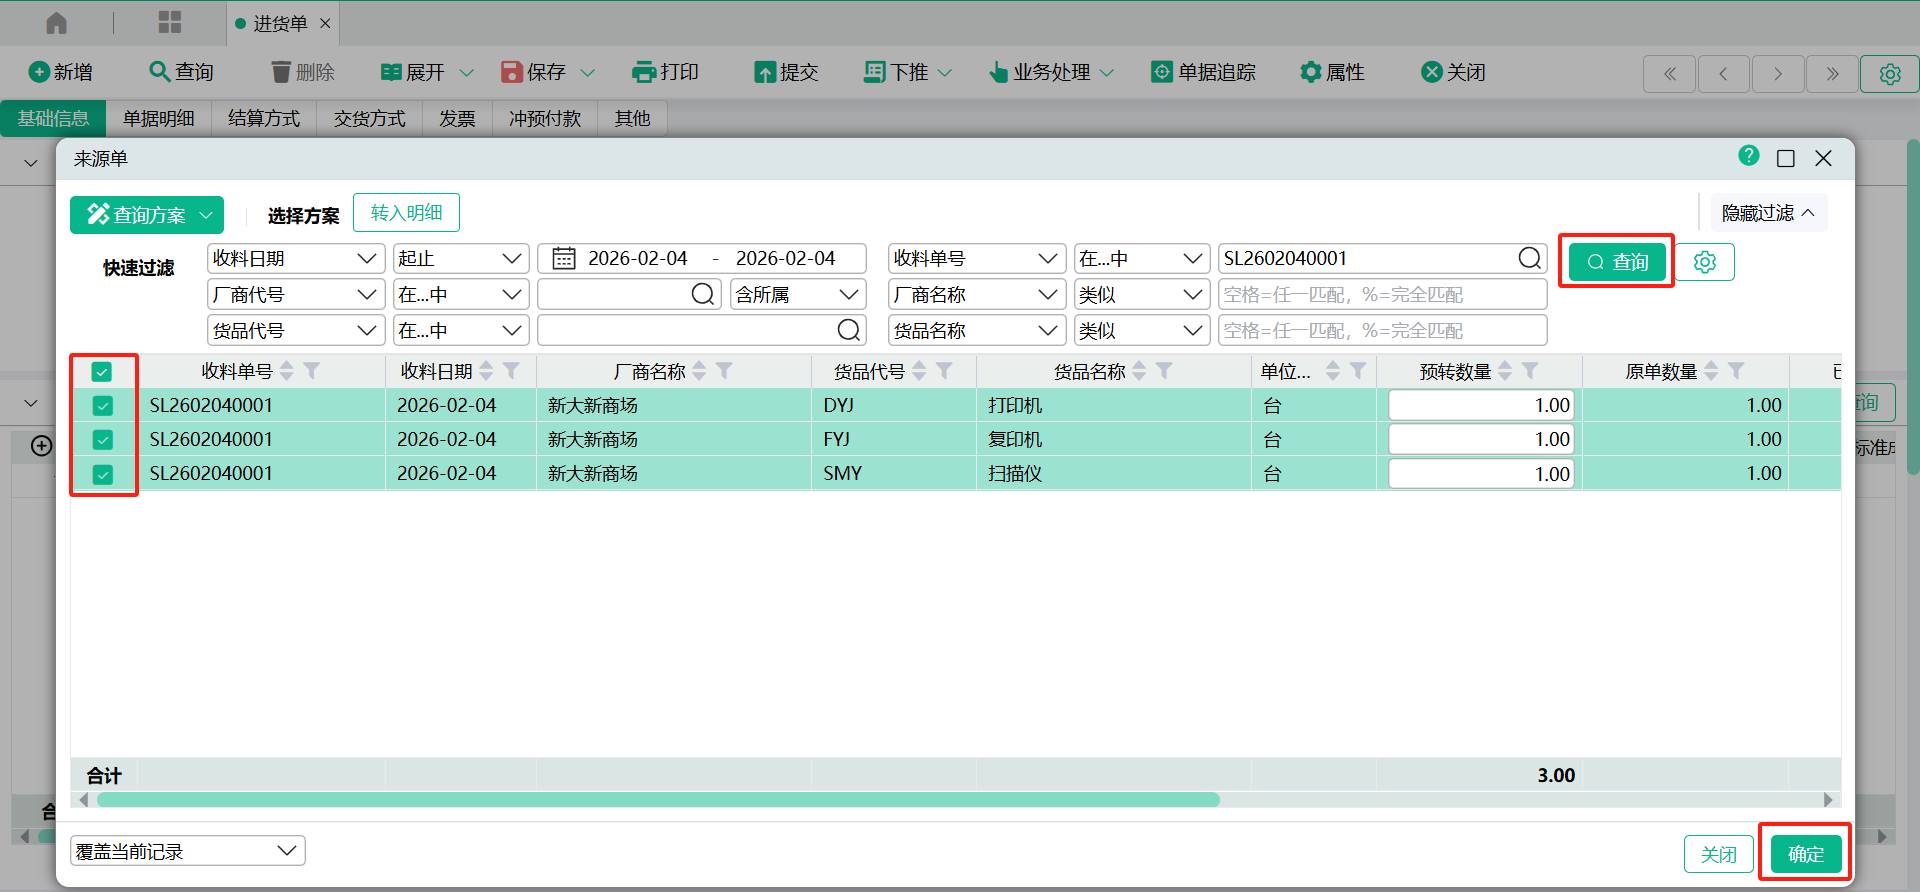Click the 厂商名称 filter input field
1920x892 pixels.
[1381, 295]
